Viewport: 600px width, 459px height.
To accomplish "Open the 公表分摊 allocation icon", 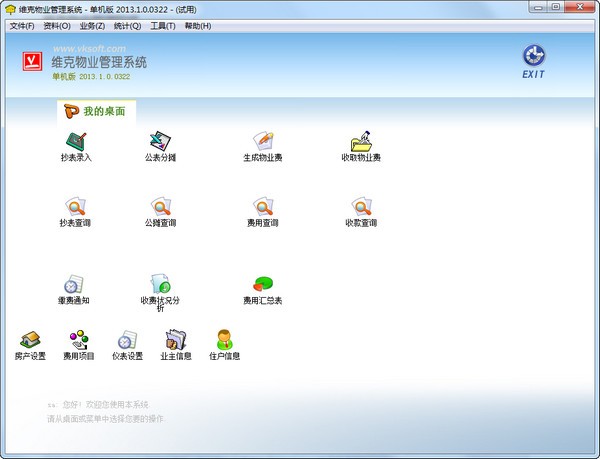I will (160, 141).
